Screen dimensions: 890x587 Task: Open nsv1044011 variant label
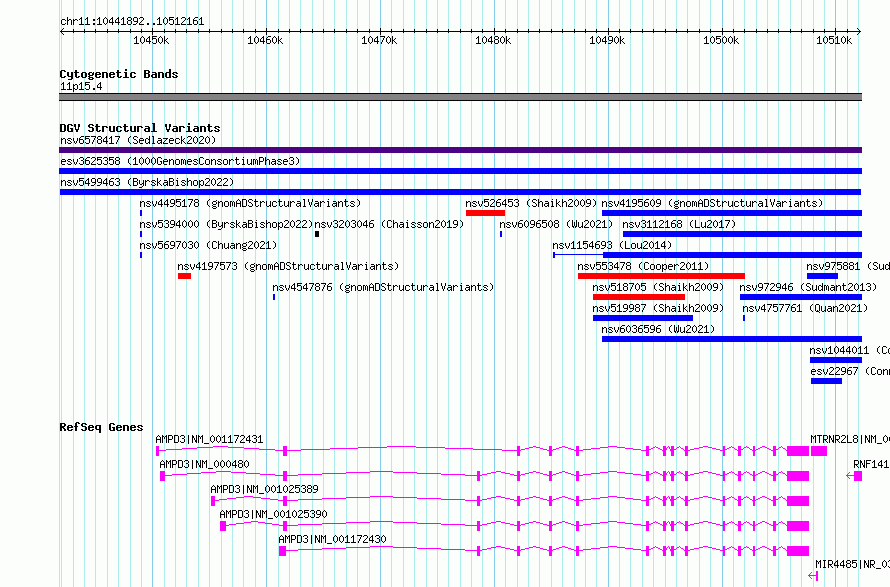(850, 350)
